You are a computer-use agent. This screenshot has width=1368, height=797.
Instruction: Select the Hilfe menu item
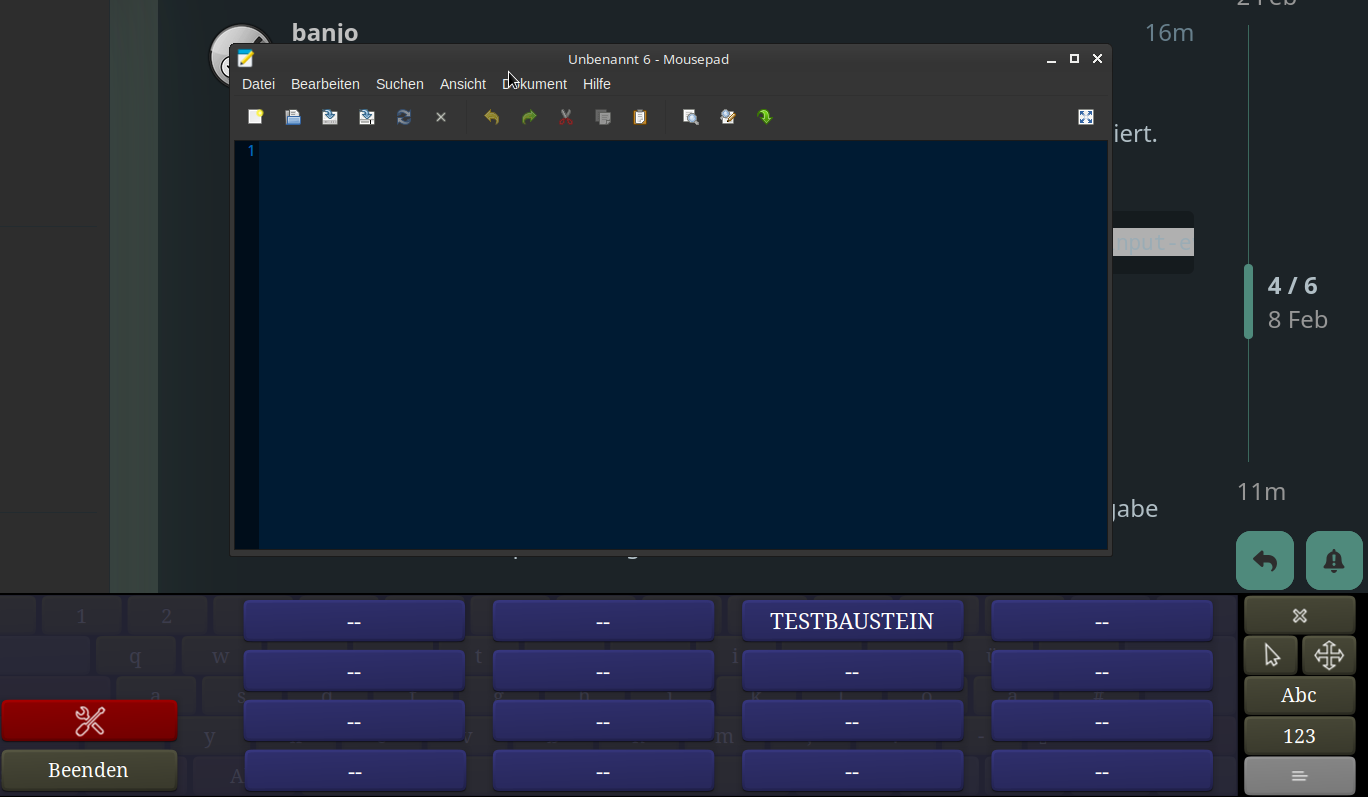coord(597,84)
